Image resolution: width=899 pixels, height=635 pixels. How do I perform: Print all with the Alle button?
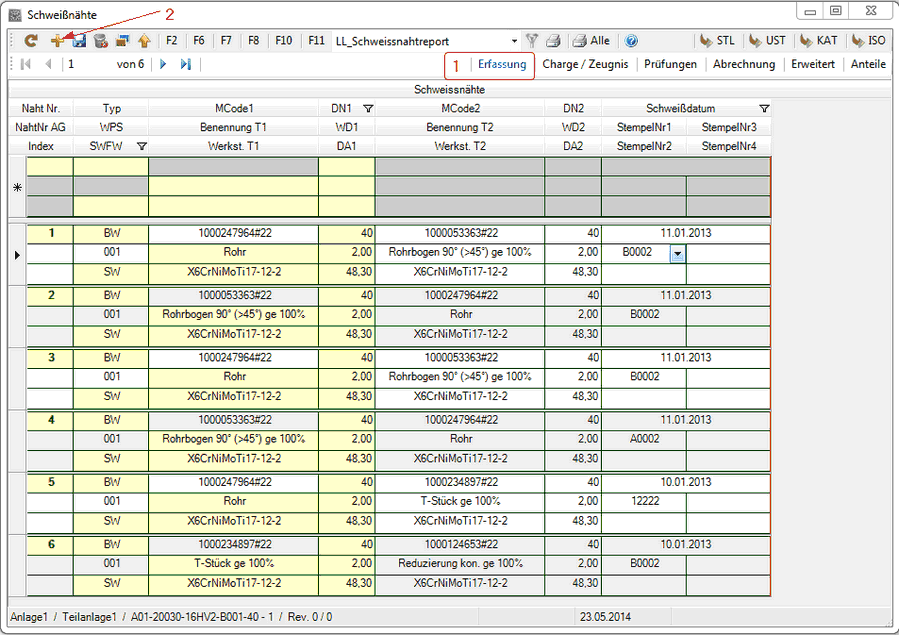(590, 41)
